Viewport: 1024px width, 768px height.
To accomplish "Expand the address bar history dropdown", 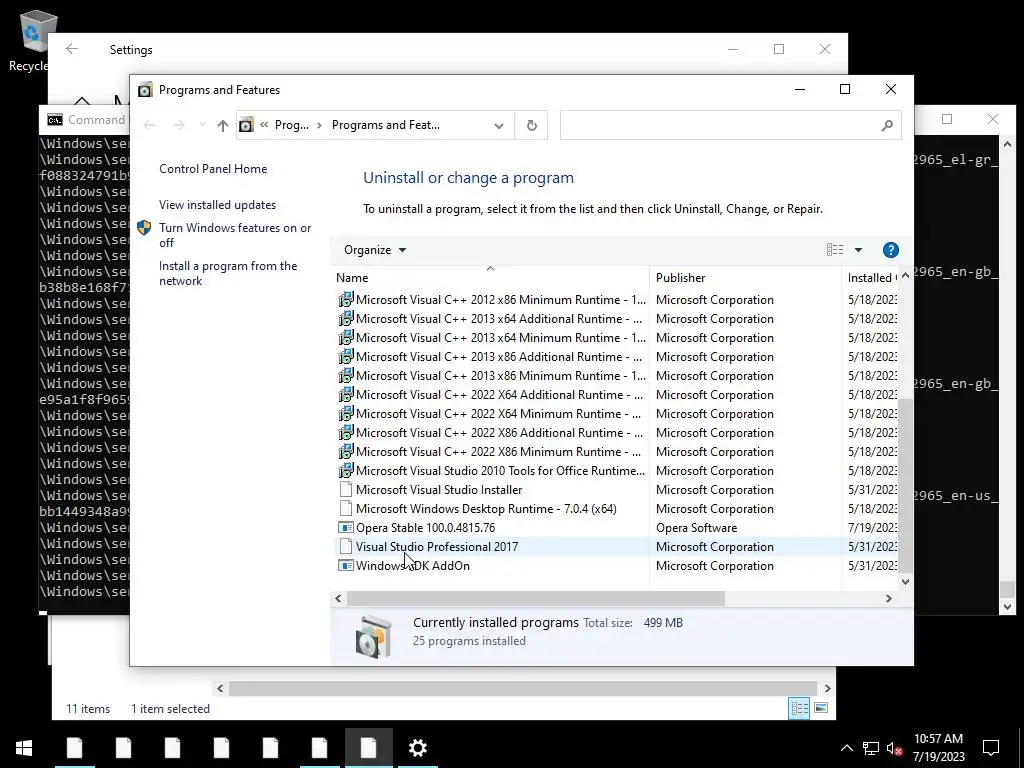I will [x=499, y=125].
